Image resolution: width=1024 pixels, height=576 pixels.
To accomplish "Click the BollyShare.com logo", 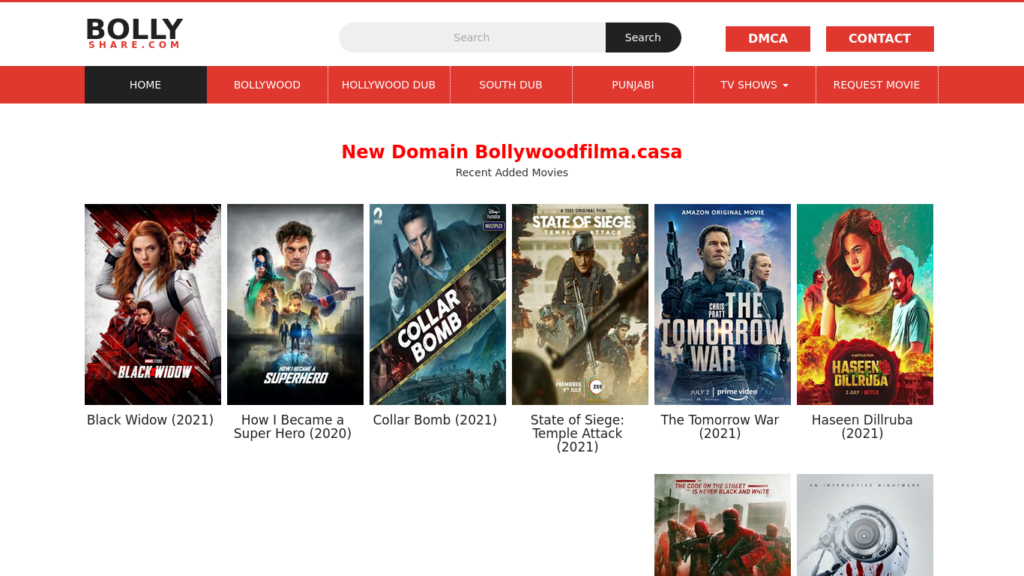I will click(134, 34).
